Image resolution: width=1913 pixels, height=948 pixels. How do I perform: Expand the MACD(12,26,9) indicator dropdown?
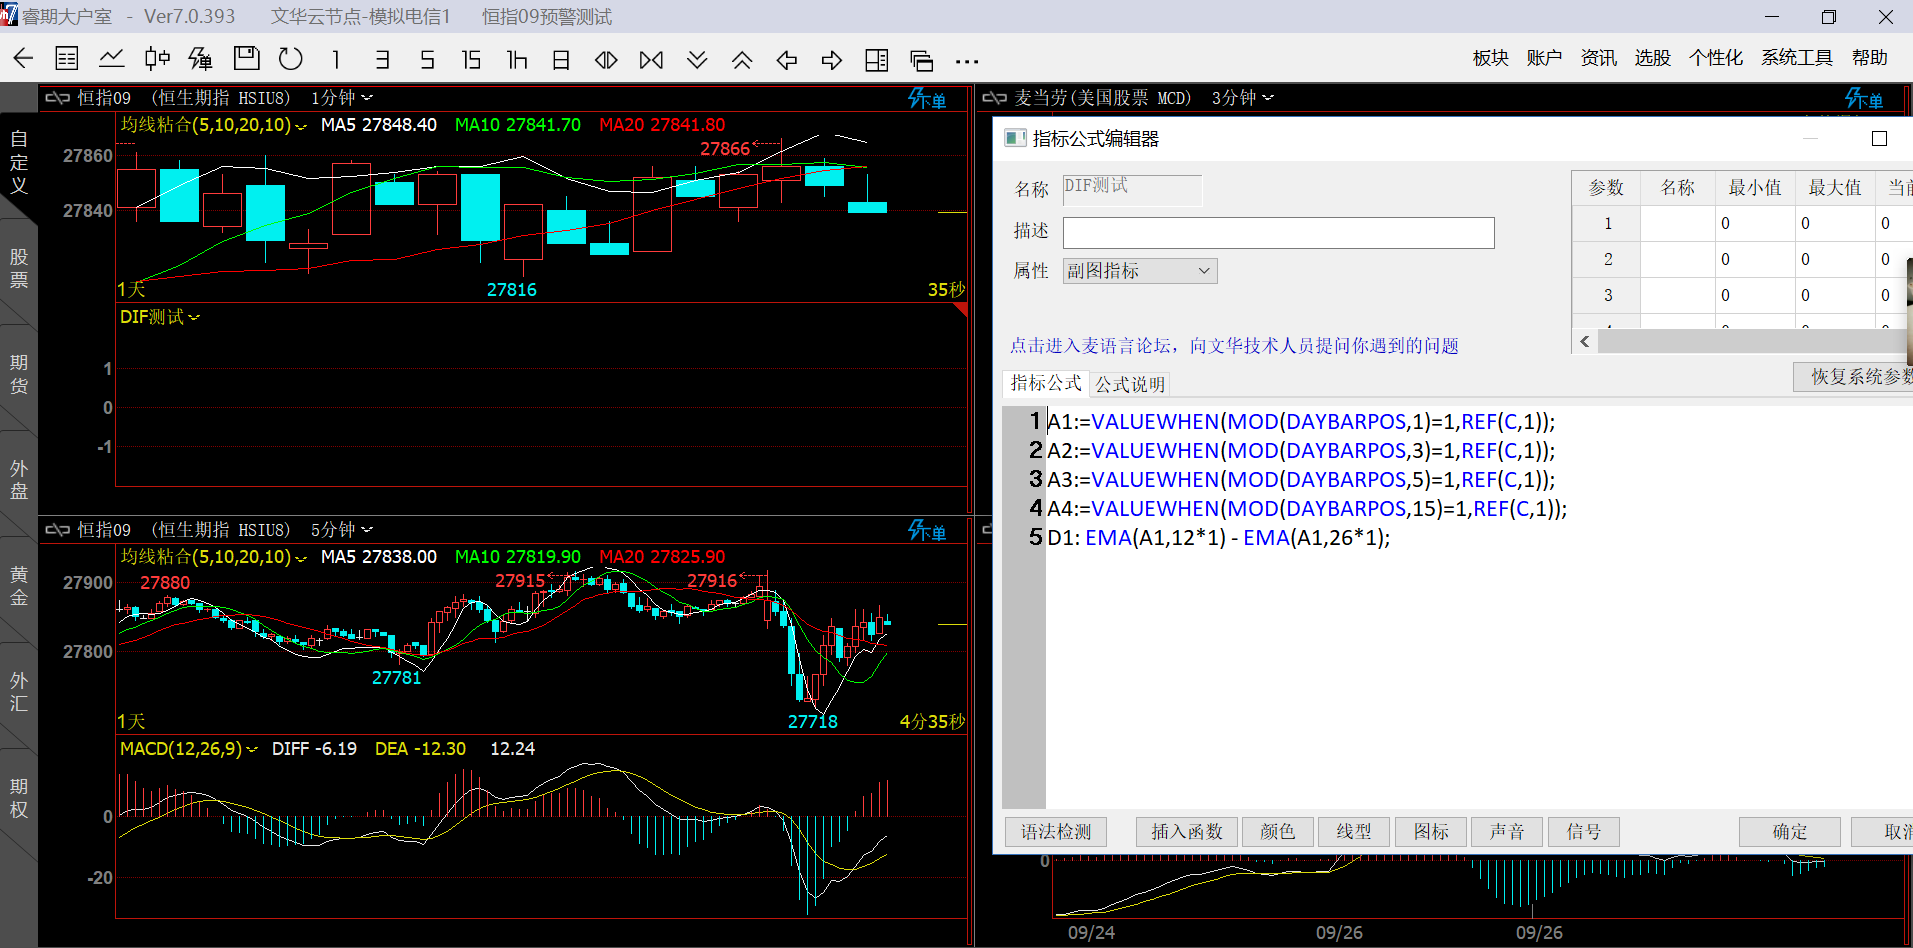tap(188, 749)
